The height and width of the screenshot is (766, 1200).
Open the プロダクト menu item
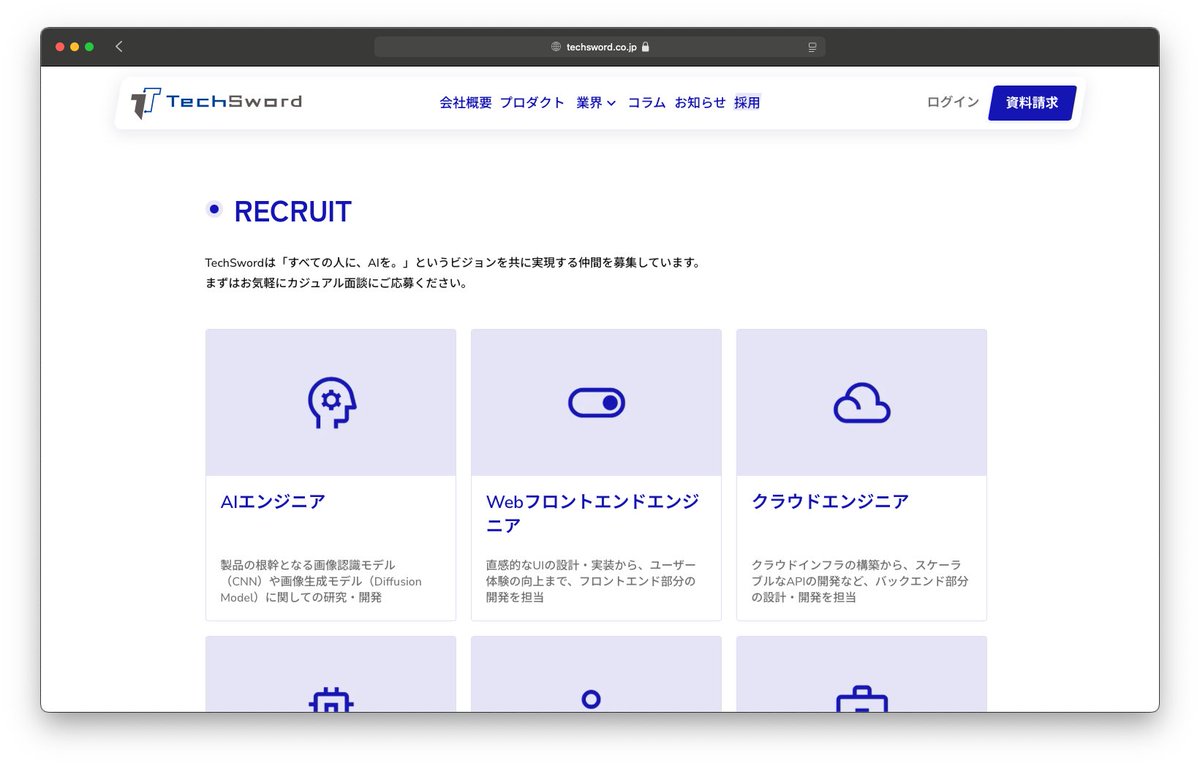coord(532,102)
